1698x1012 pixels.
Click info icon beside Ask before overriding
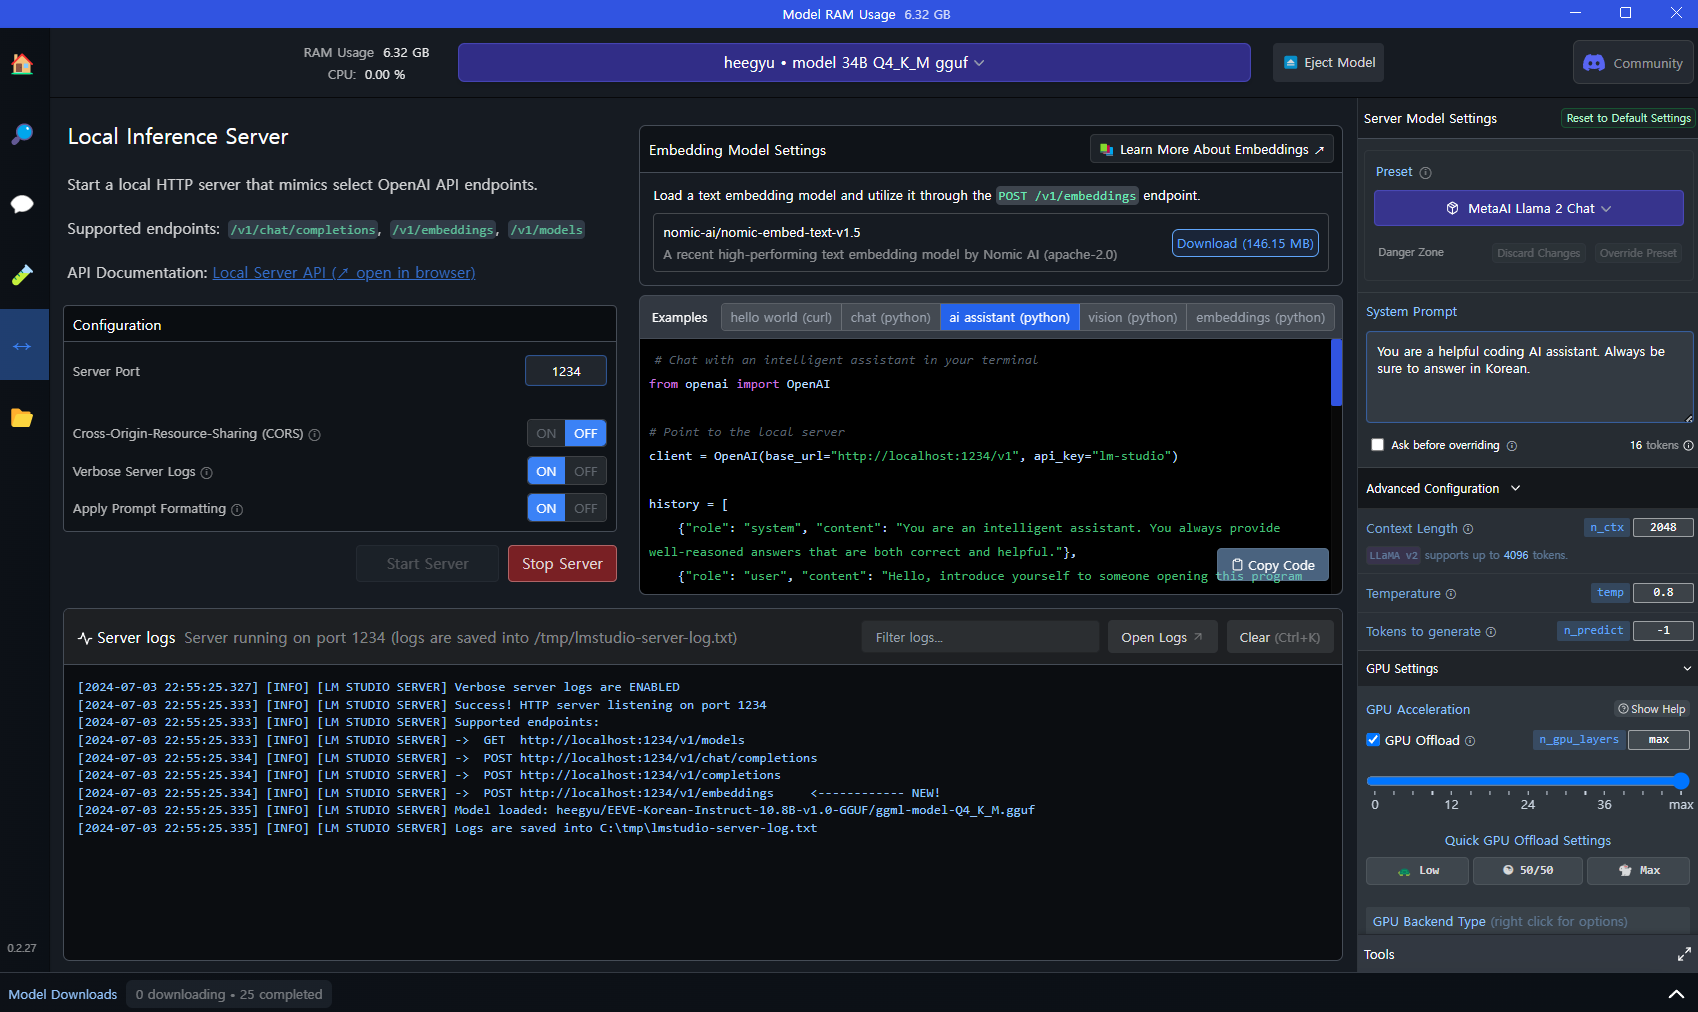[1512, 446]
